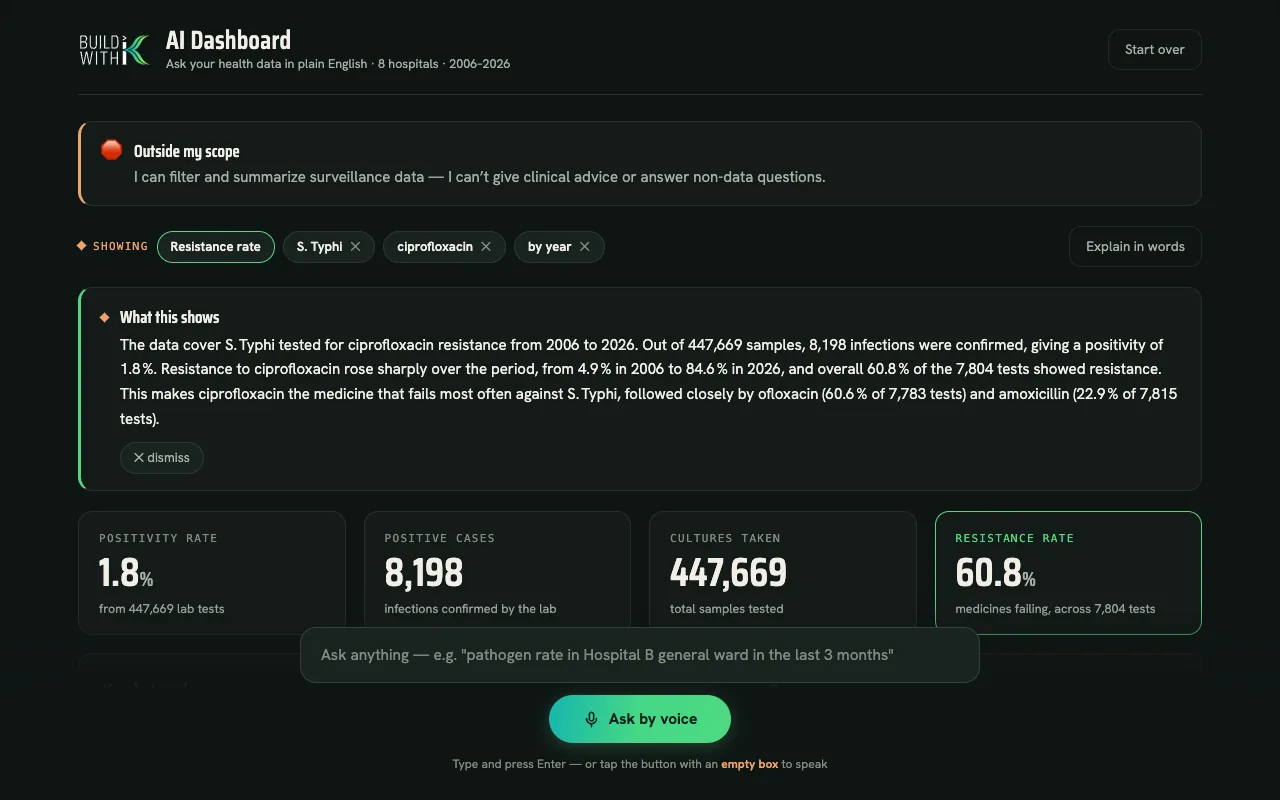The width and height of the screenshot is (1280, 800).
Task: Click the orange diamond icon next to SHOWING
Action: tap(82, 246)
